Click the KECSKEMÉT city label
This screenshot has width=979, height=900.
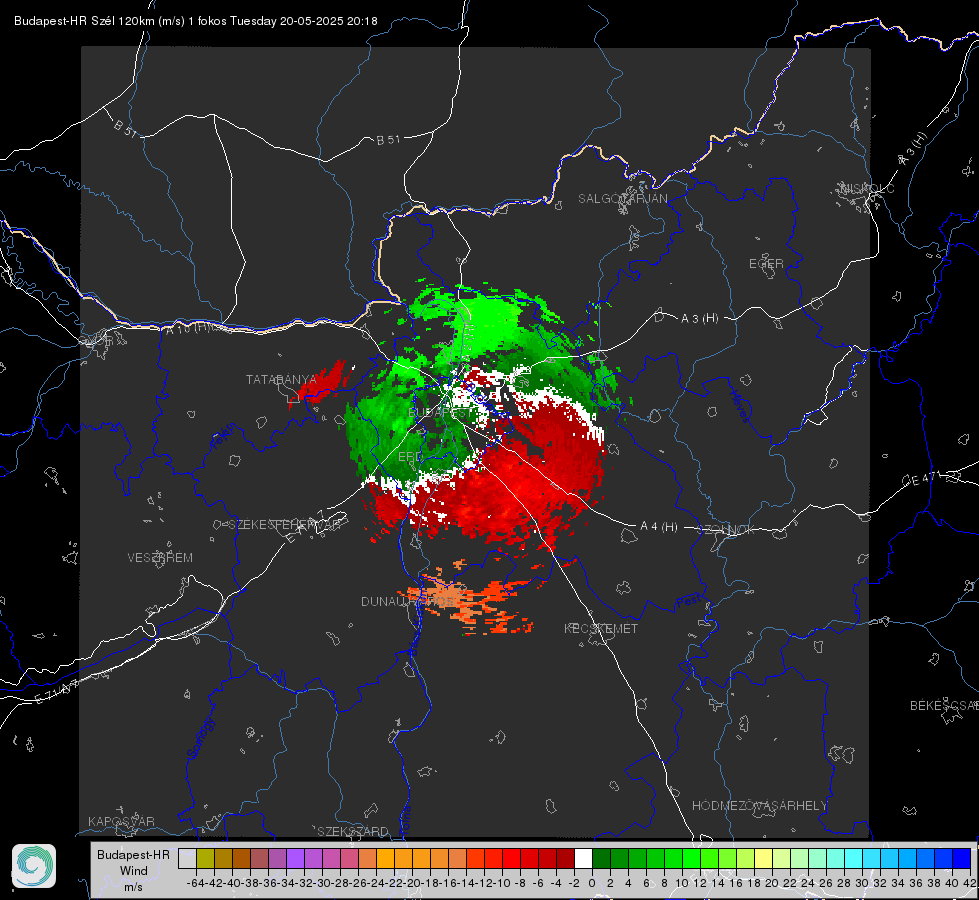click(x=601, y=628)
